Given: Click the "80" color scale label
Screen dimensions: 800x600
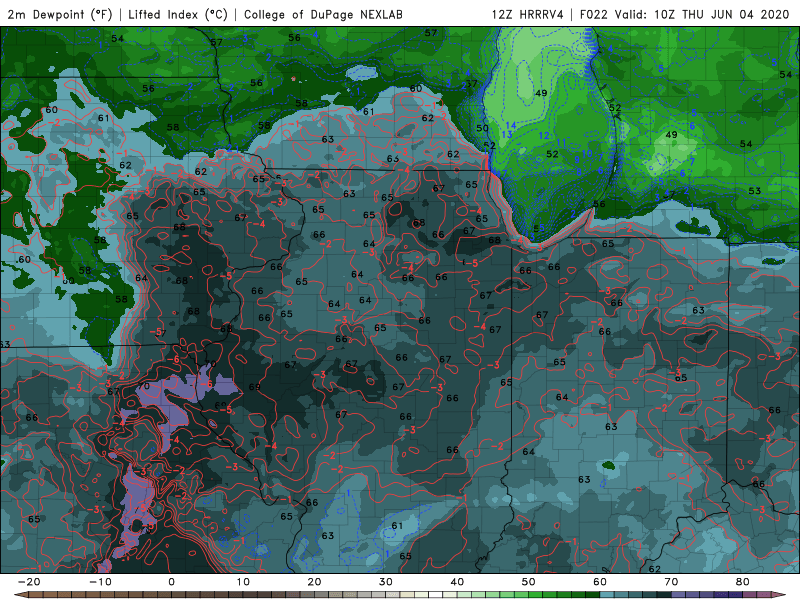Looking at the screenshot, I should (743, 582).
